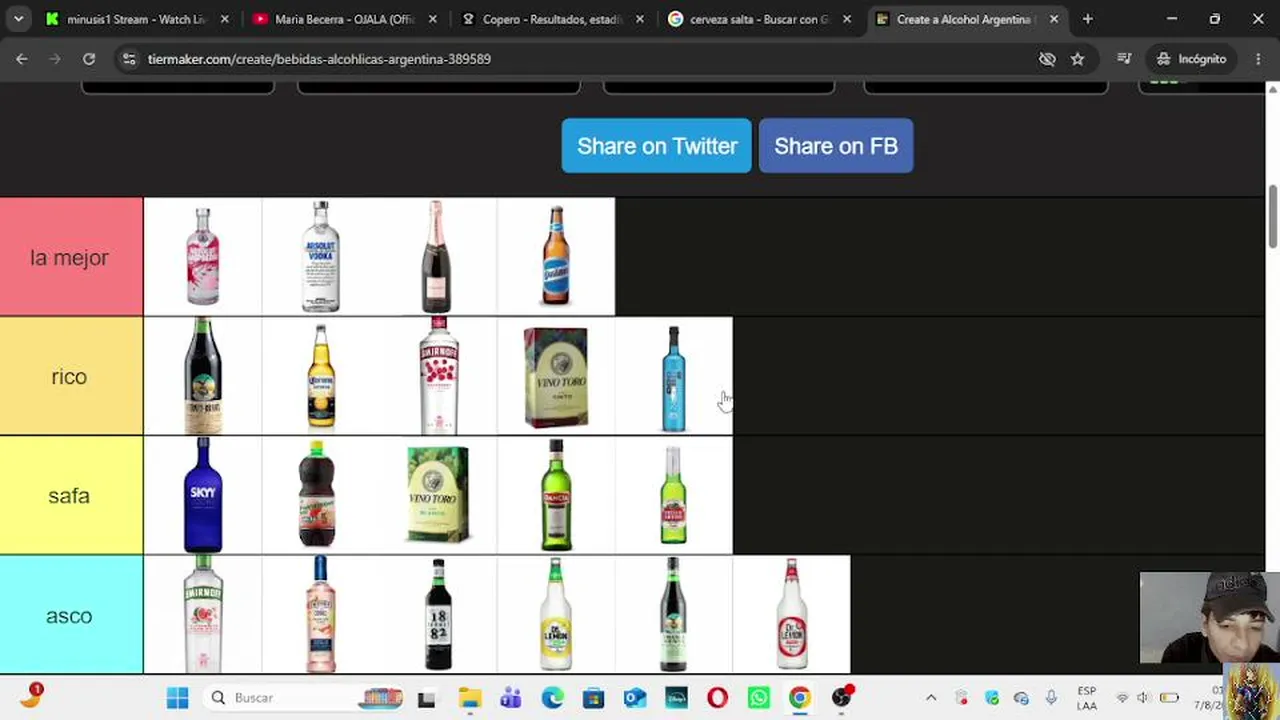Click the Incógnito profile button
The image size is (1280, 720).
1191,59
